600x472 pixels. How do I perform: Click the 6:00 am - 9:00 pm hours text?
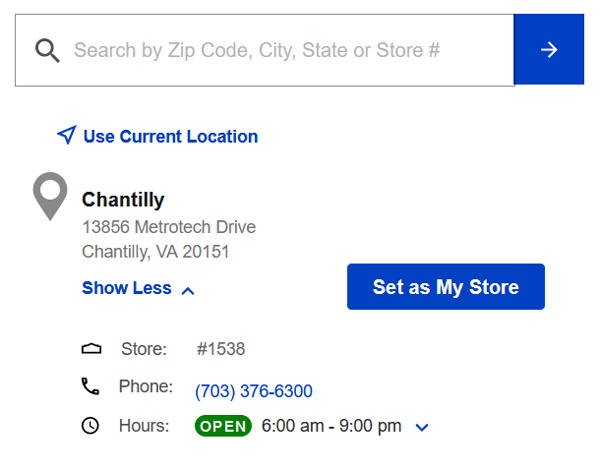[x=331, y=426]
